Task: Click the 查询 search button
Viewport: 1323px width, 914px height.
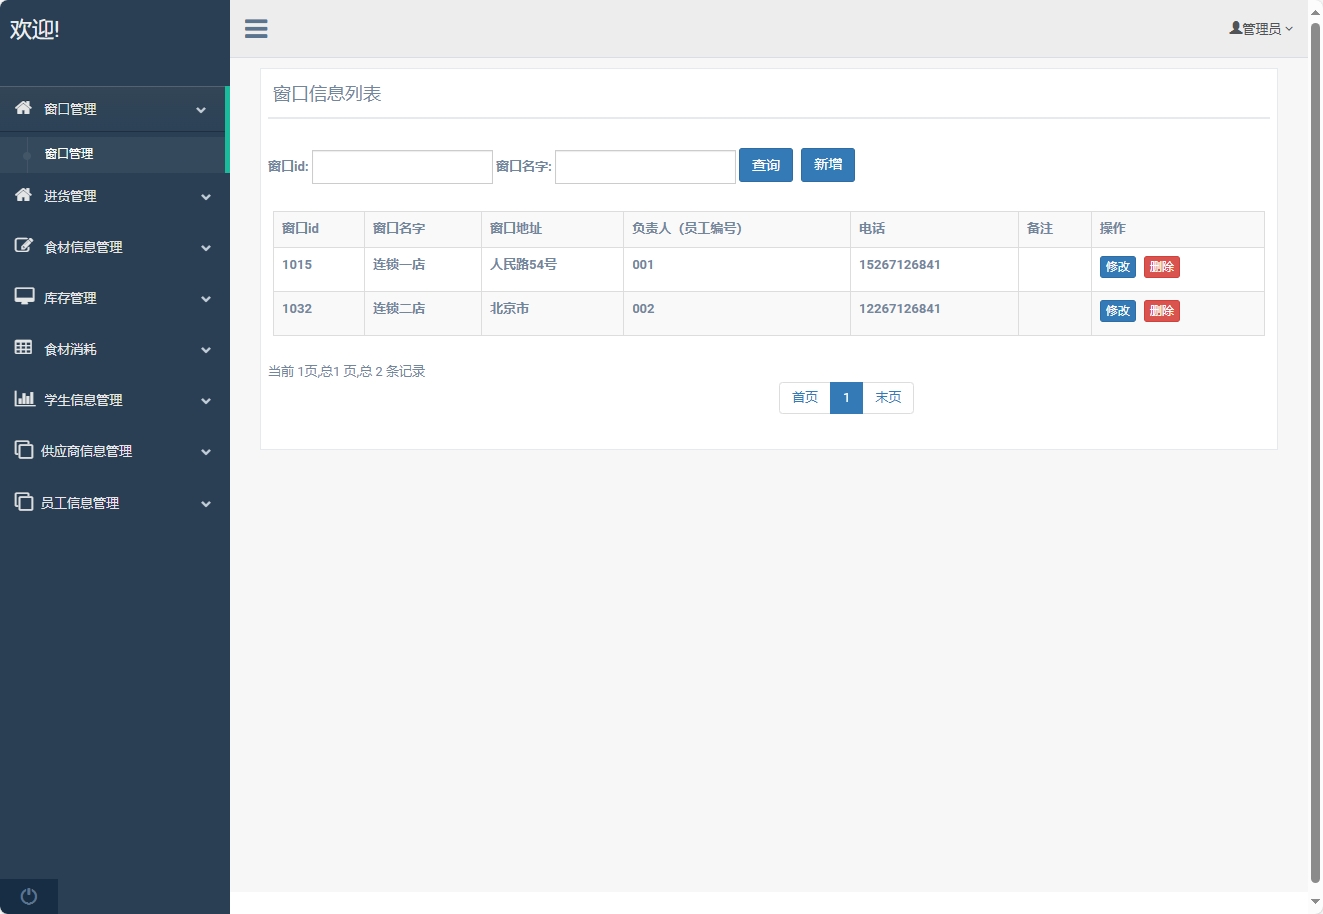Action: pos(765,166)
